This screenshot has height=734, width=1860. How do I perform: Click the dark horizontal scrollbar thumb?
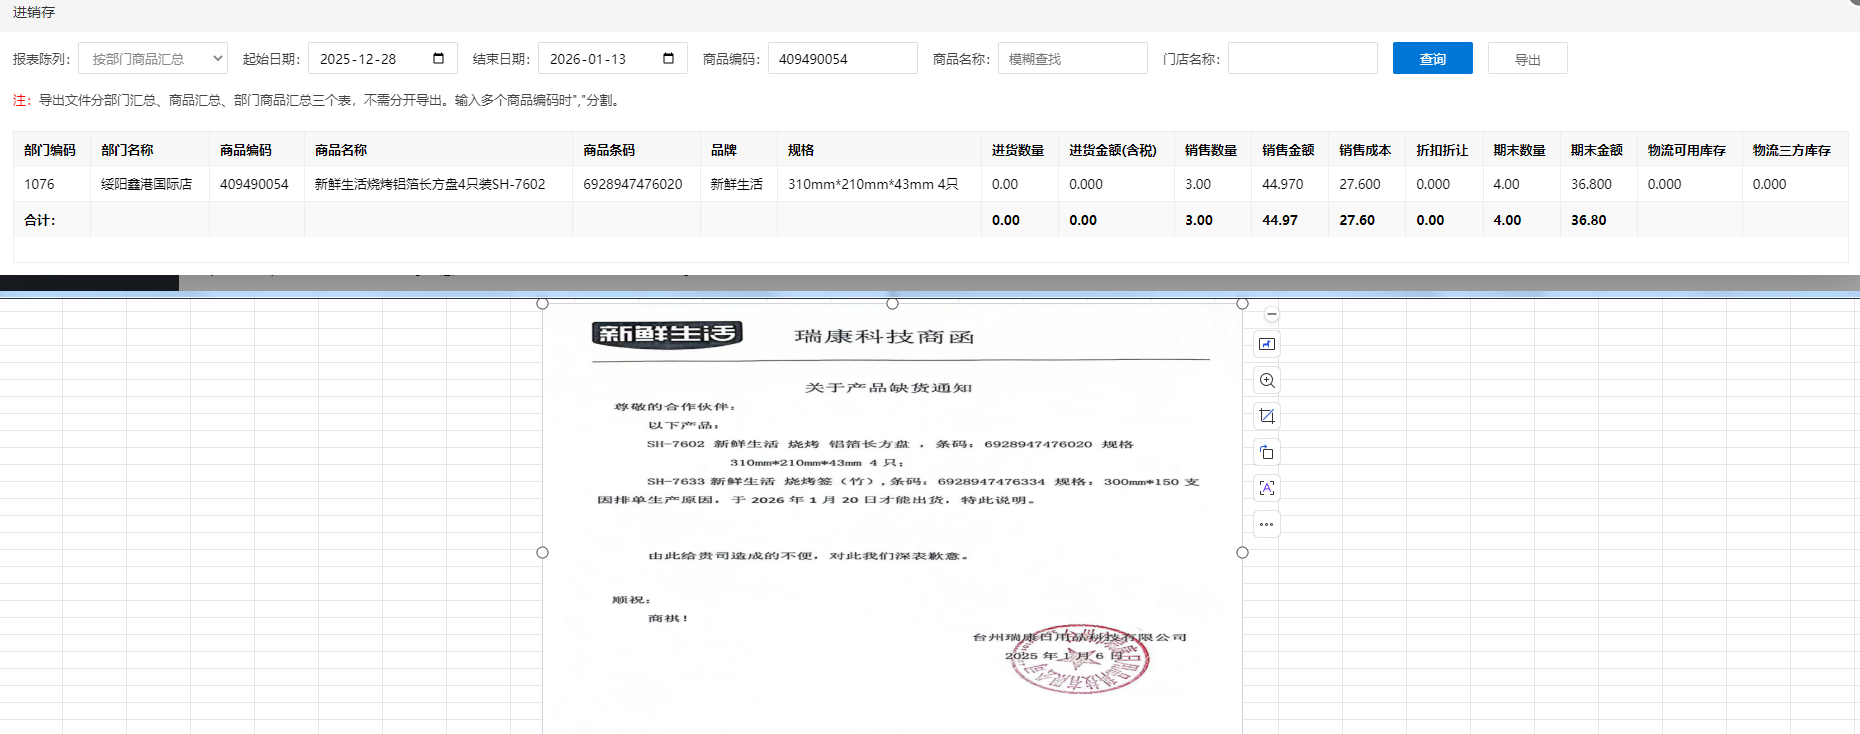89,284
